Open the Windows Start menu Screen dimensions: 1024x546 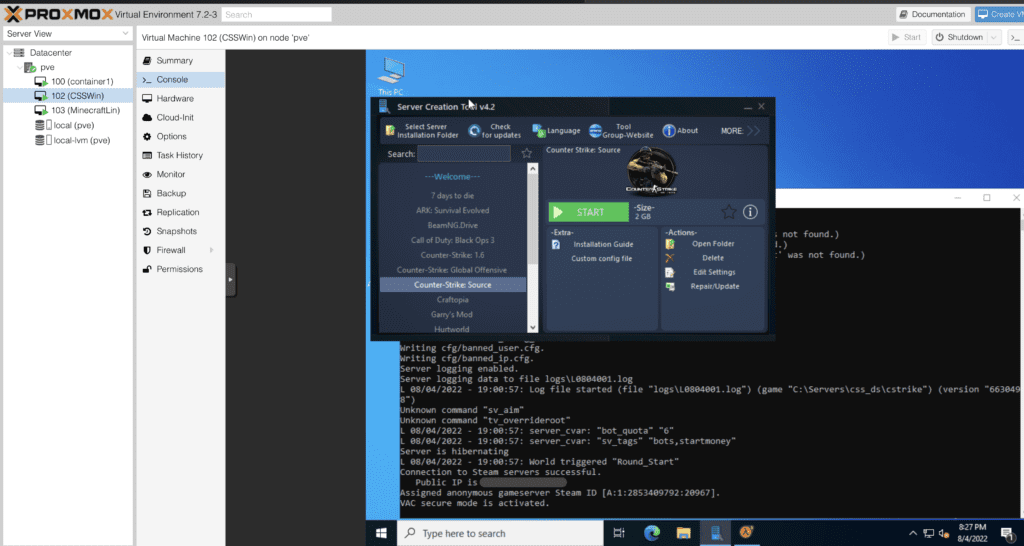381,533
